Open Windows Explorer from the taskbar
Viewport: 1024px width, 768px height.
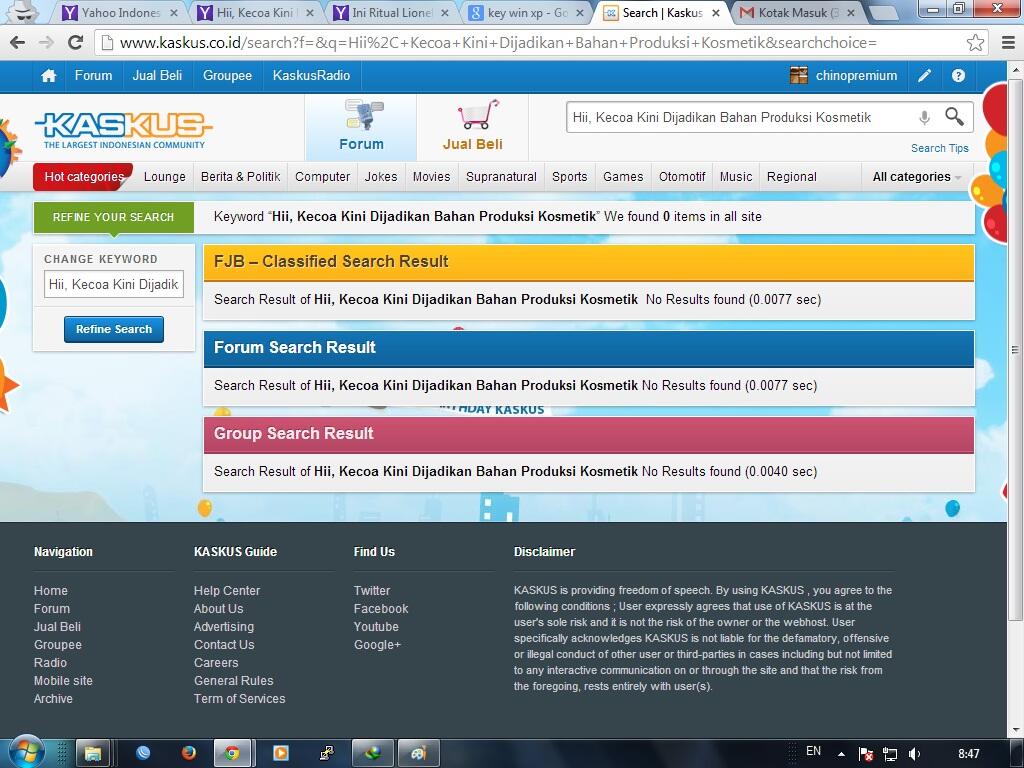(93, 754)
